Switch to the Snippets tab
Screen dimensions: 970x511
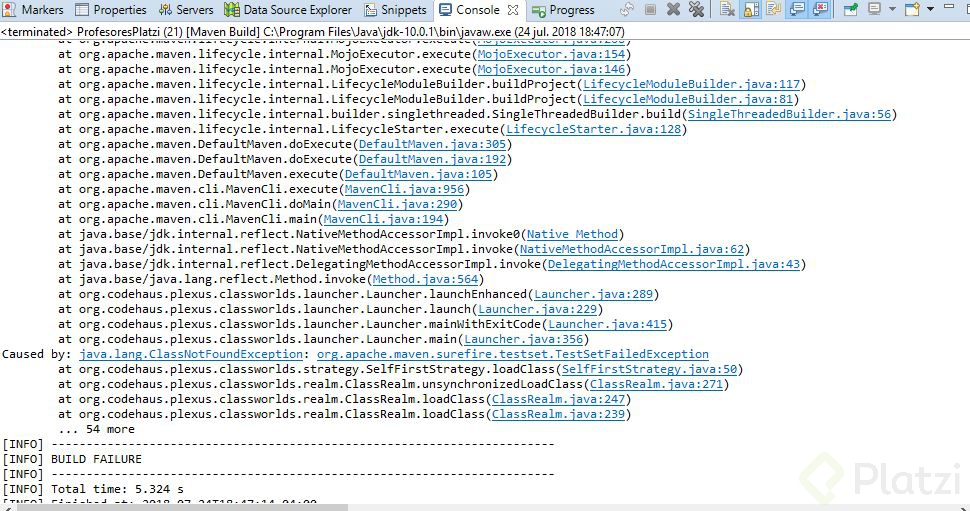click(396, 10)
